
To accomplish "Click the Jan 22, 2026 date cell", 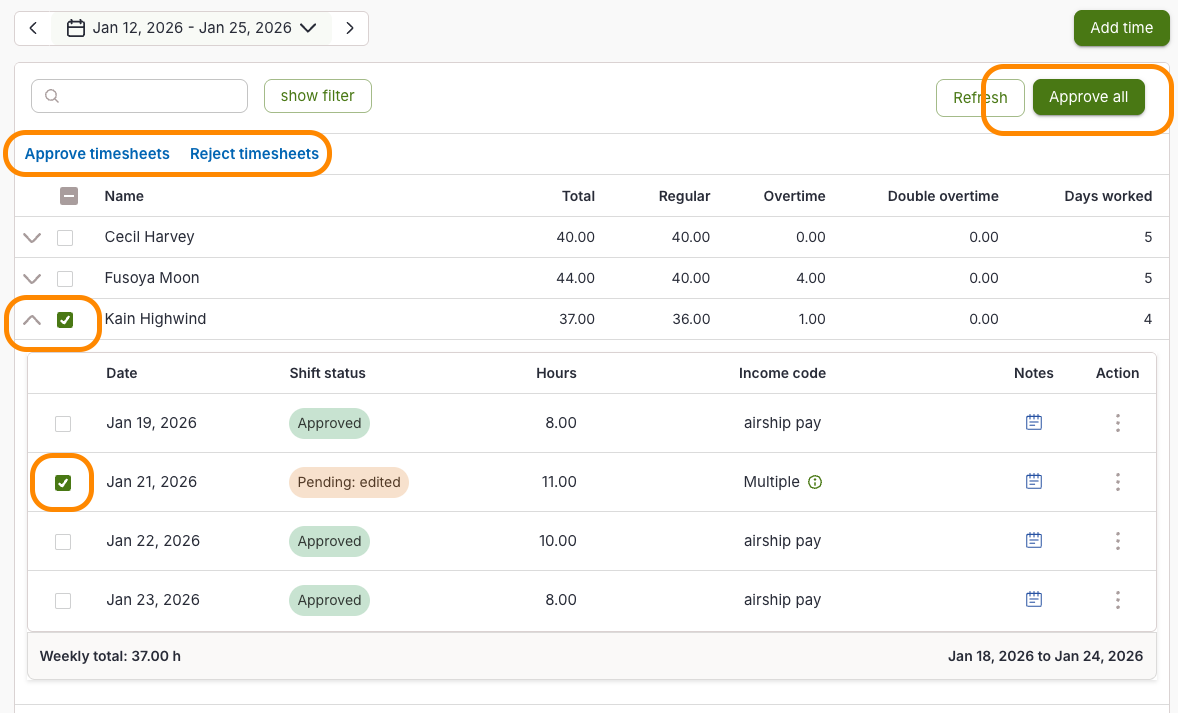I will pyautogui.click(x=153, y=541).
